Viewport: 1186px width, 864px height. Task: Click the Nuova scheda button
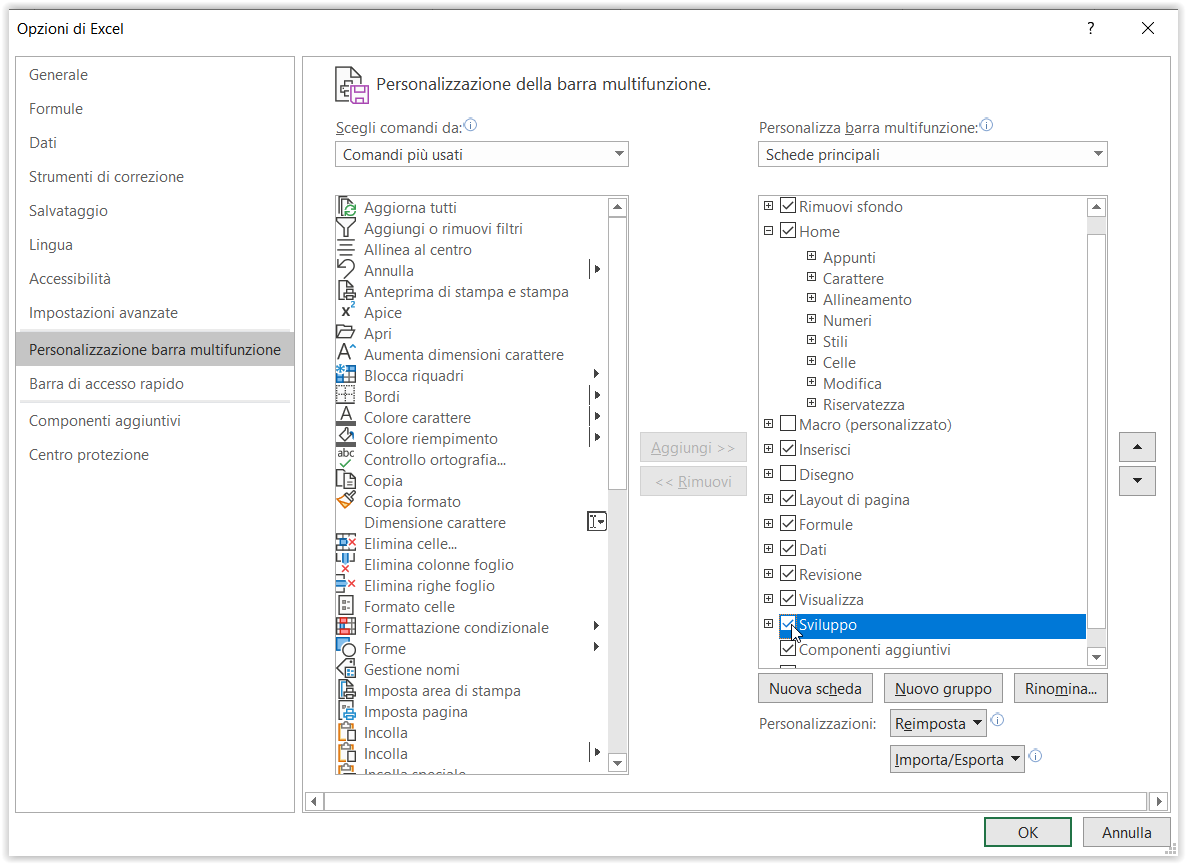tap(815, 688)
